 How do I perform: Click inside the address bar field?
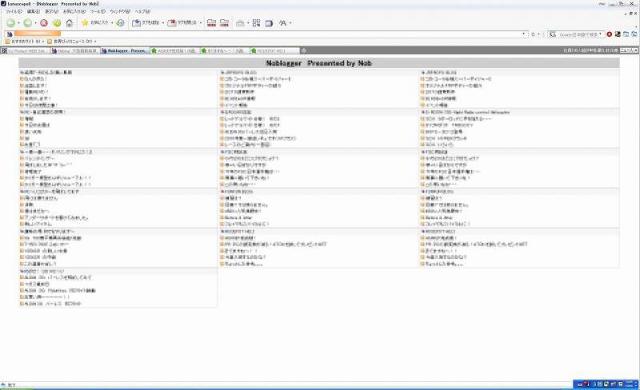coord(265,34)
